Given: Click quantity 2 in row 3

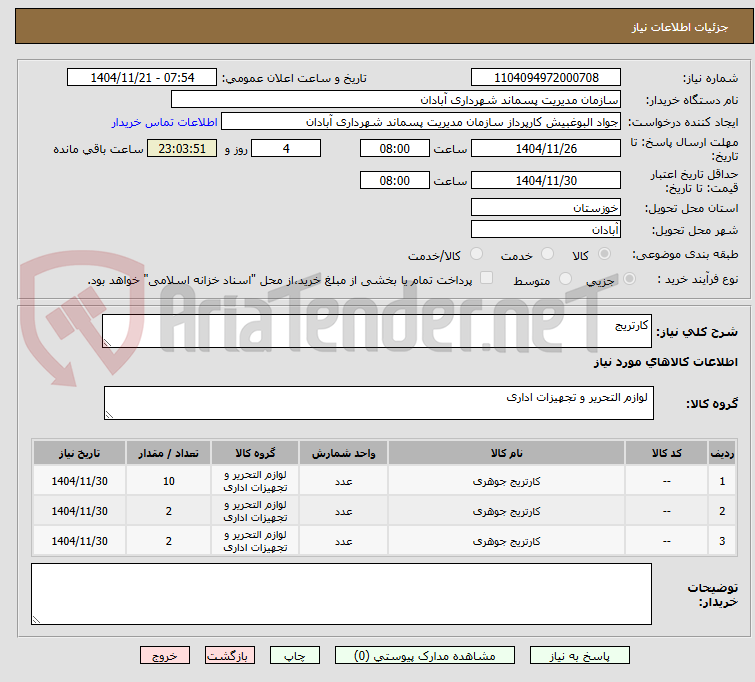Looking at the screenshot, I should 169,541.
